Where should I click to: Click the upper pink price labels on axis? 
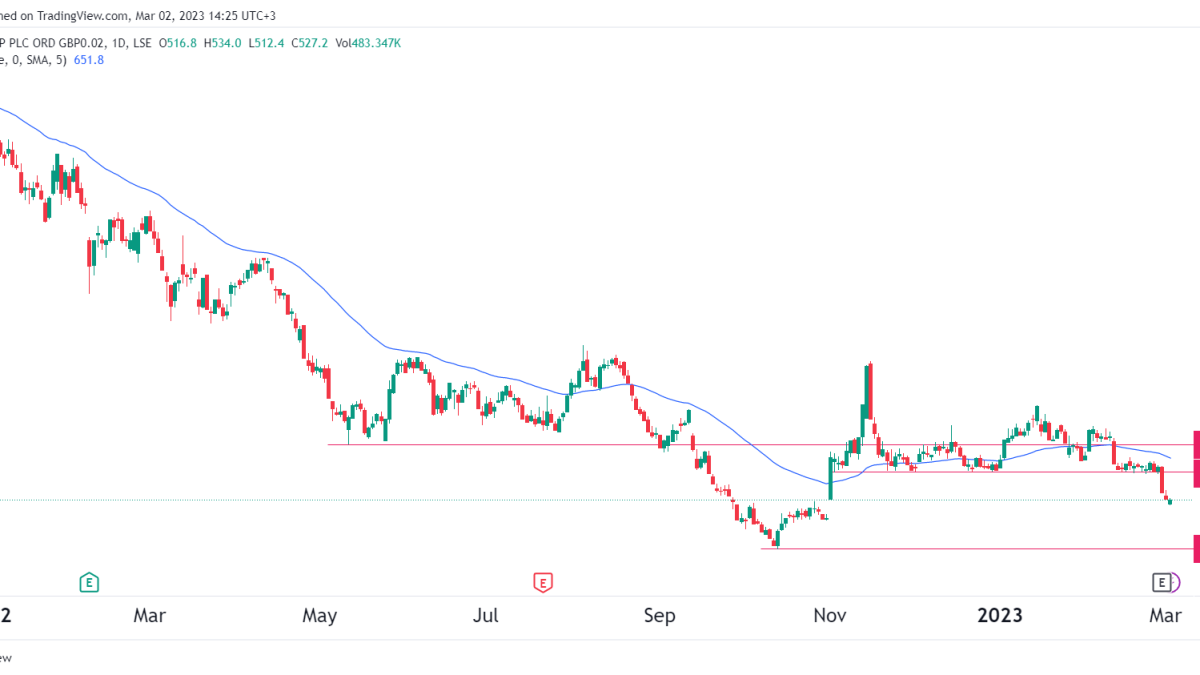tap(1196, 458)
